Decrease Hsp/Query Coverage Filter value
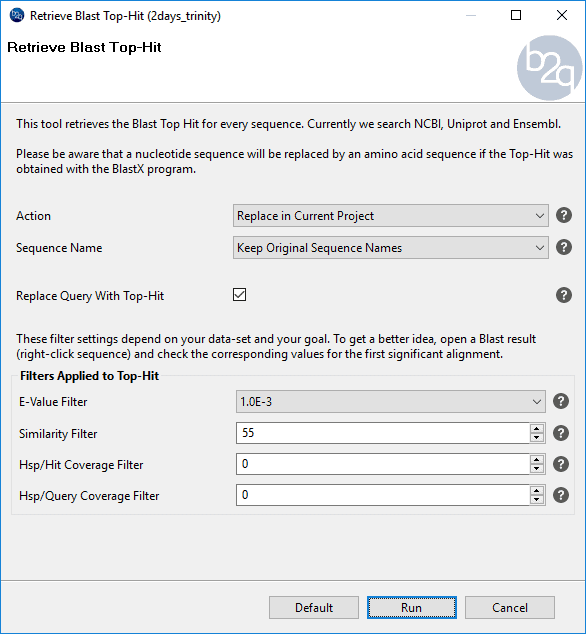 (537, 500)
